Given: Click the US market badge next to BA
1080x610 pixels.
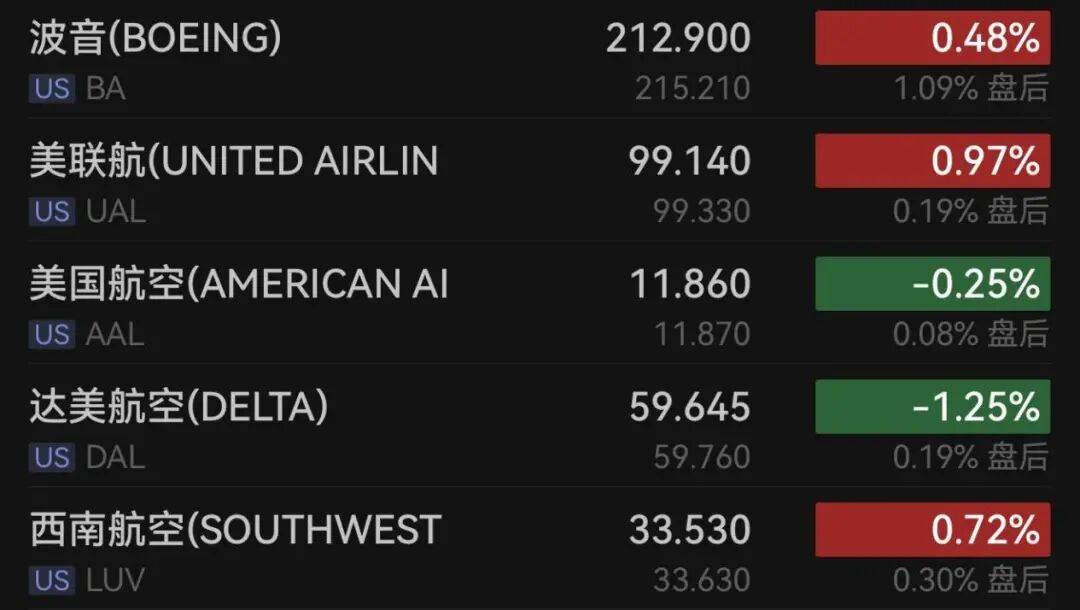Looking at the screenshot, I should pyautogui.click(x=52, y=89).
